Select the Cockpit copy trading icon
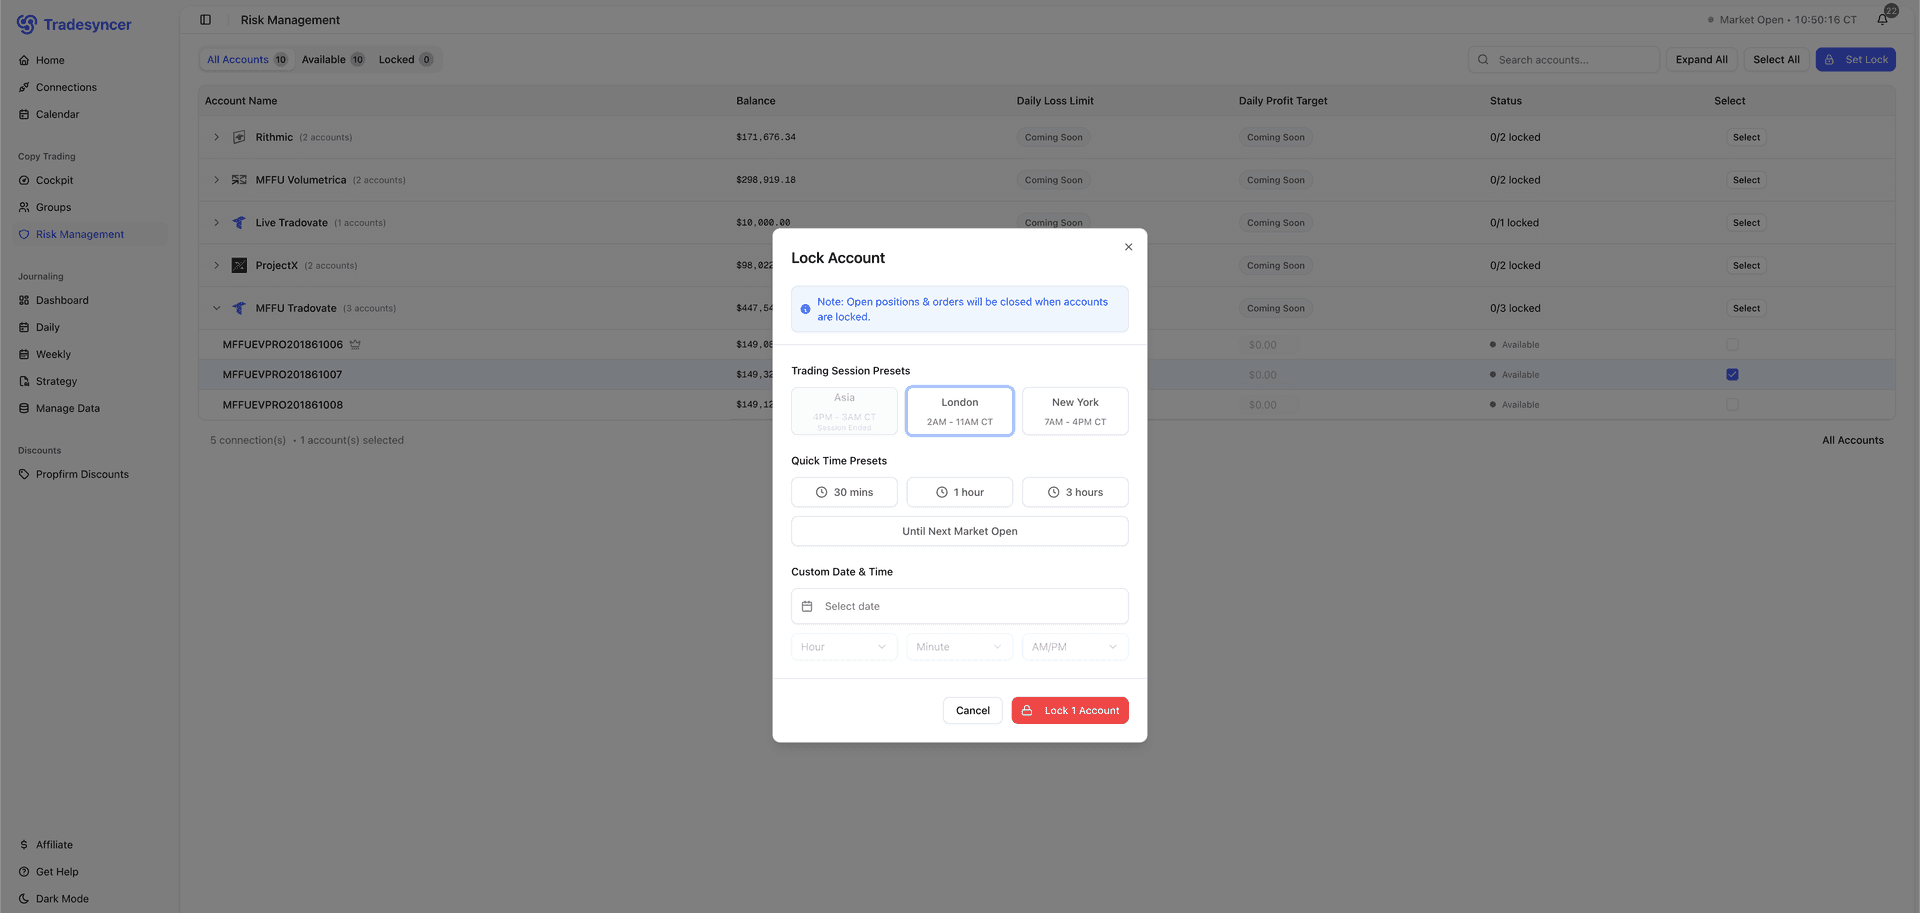The height and width of the screenshot is (913, 1920). [24, 180]
